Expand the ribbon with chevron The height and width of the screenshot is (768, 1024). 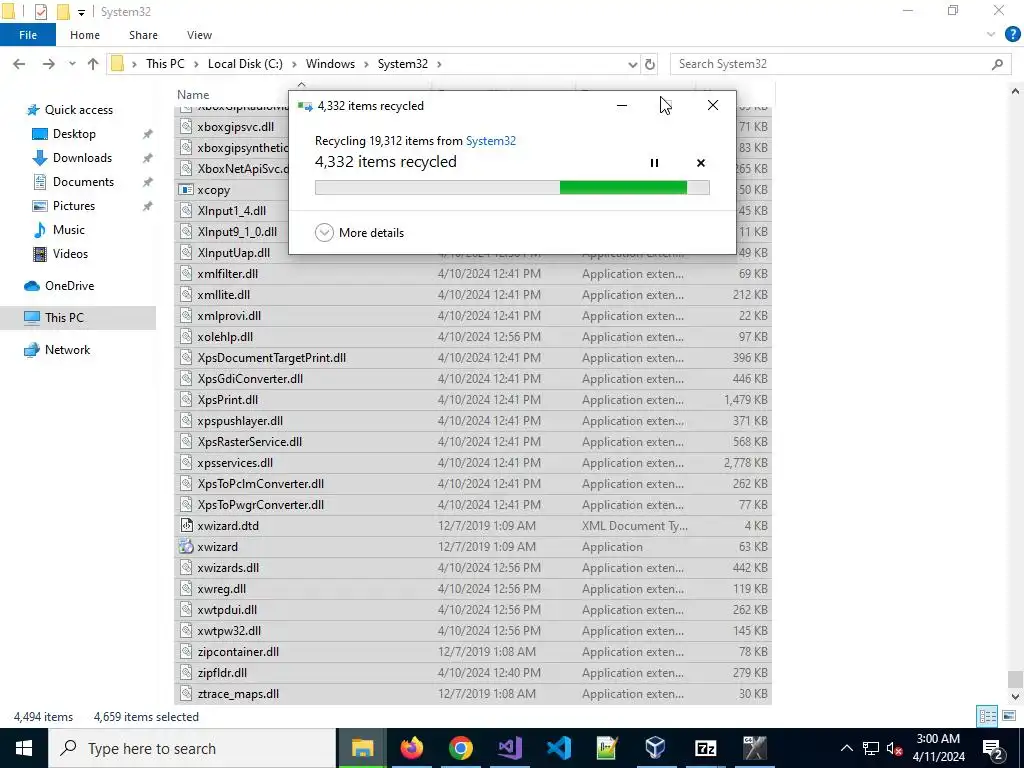pos(991,35)
